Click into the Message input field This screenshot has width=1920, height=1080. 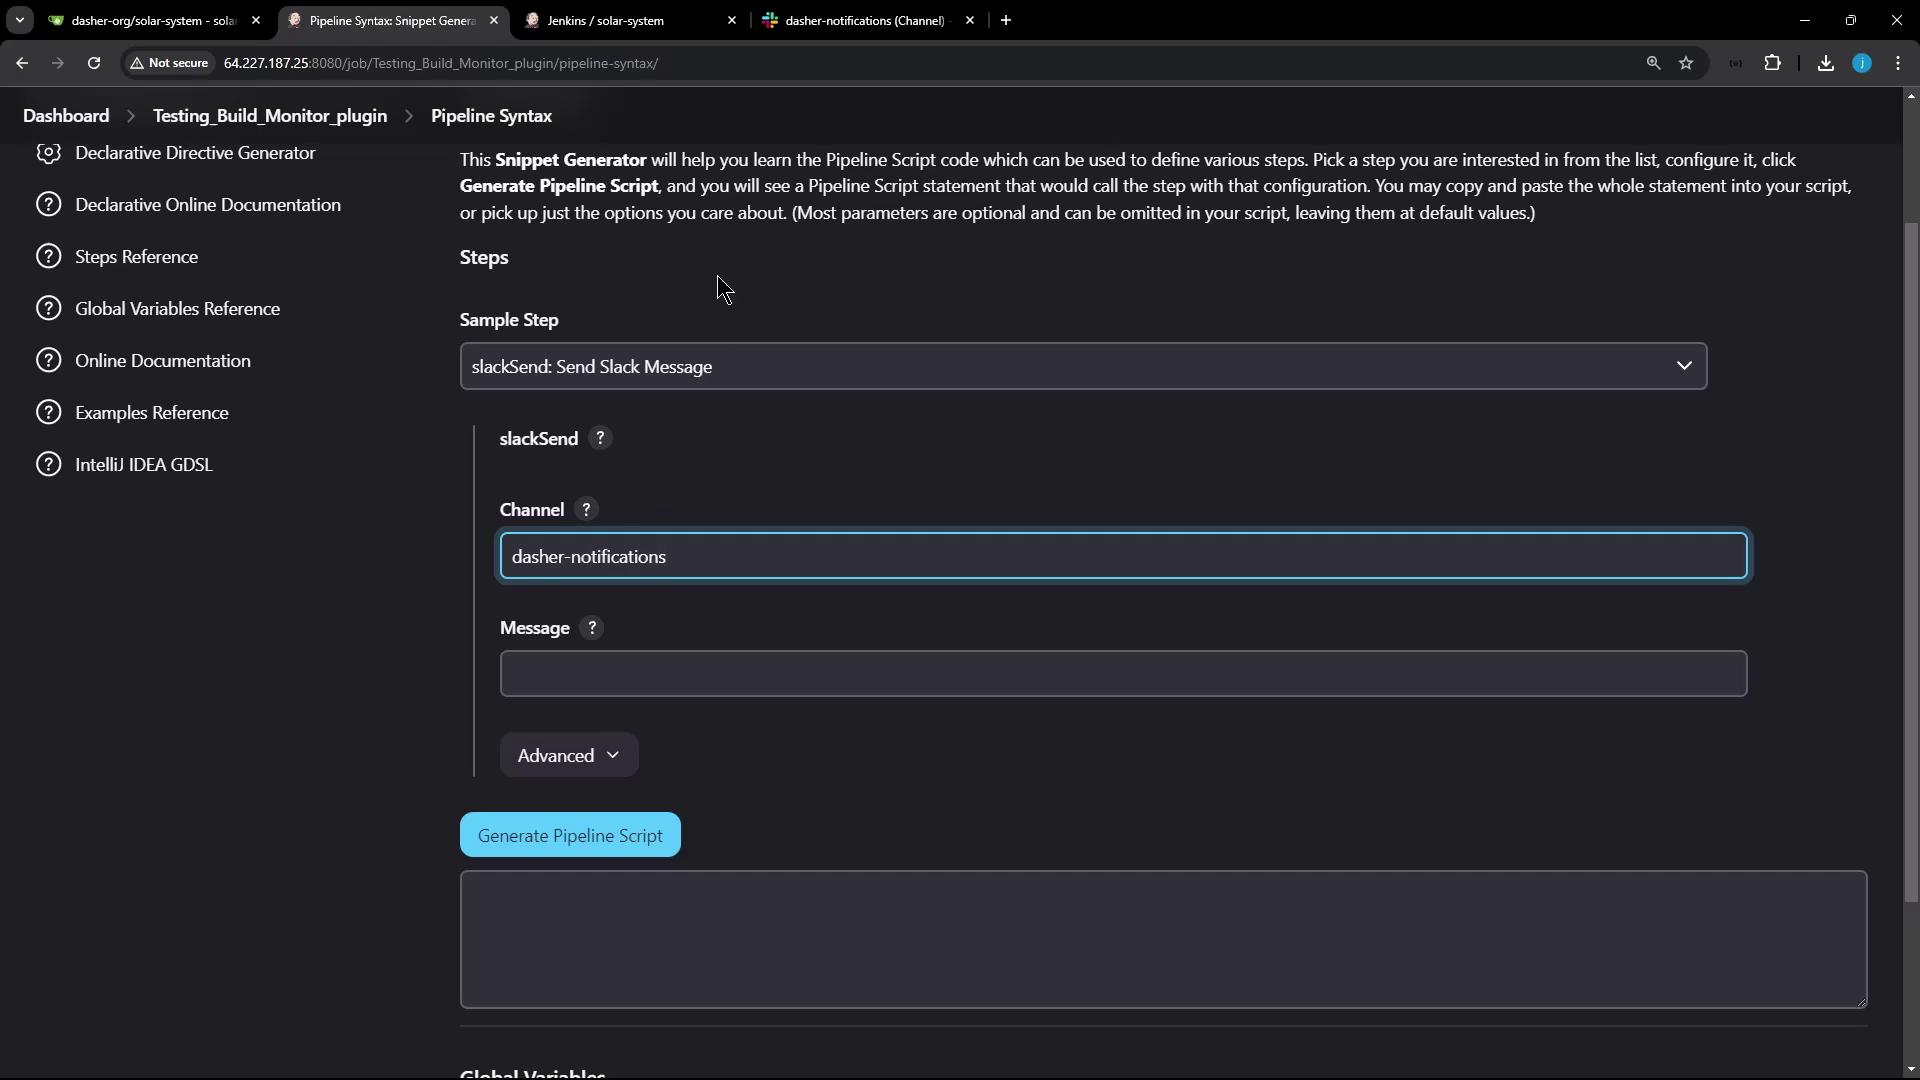point(1122,674)
